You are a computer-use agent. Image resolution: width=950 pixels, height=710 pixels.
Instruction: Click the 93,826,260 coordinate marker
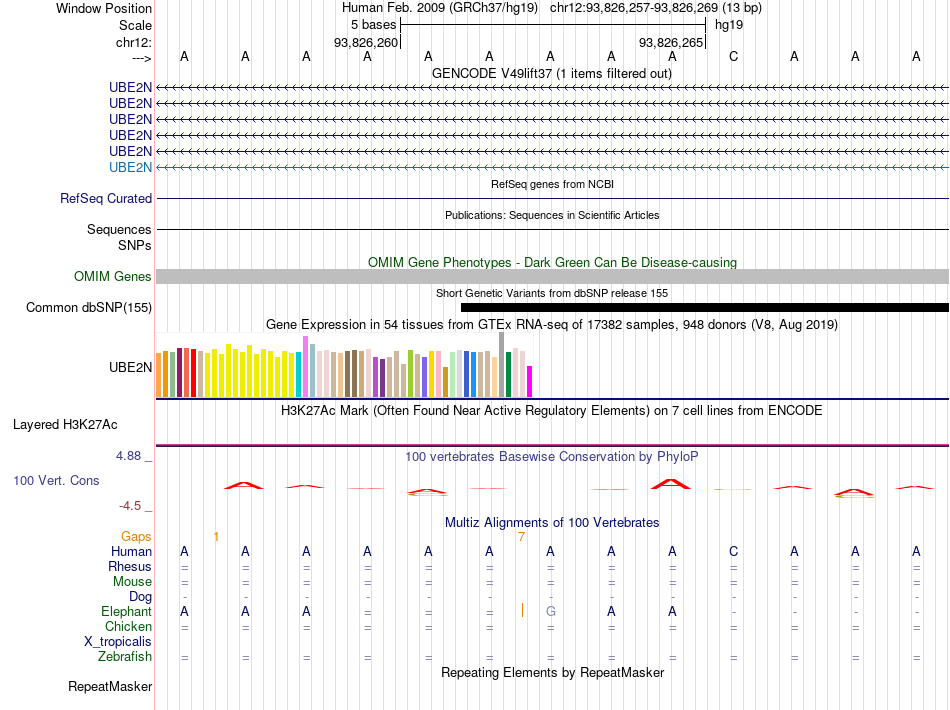pos(366,42)
